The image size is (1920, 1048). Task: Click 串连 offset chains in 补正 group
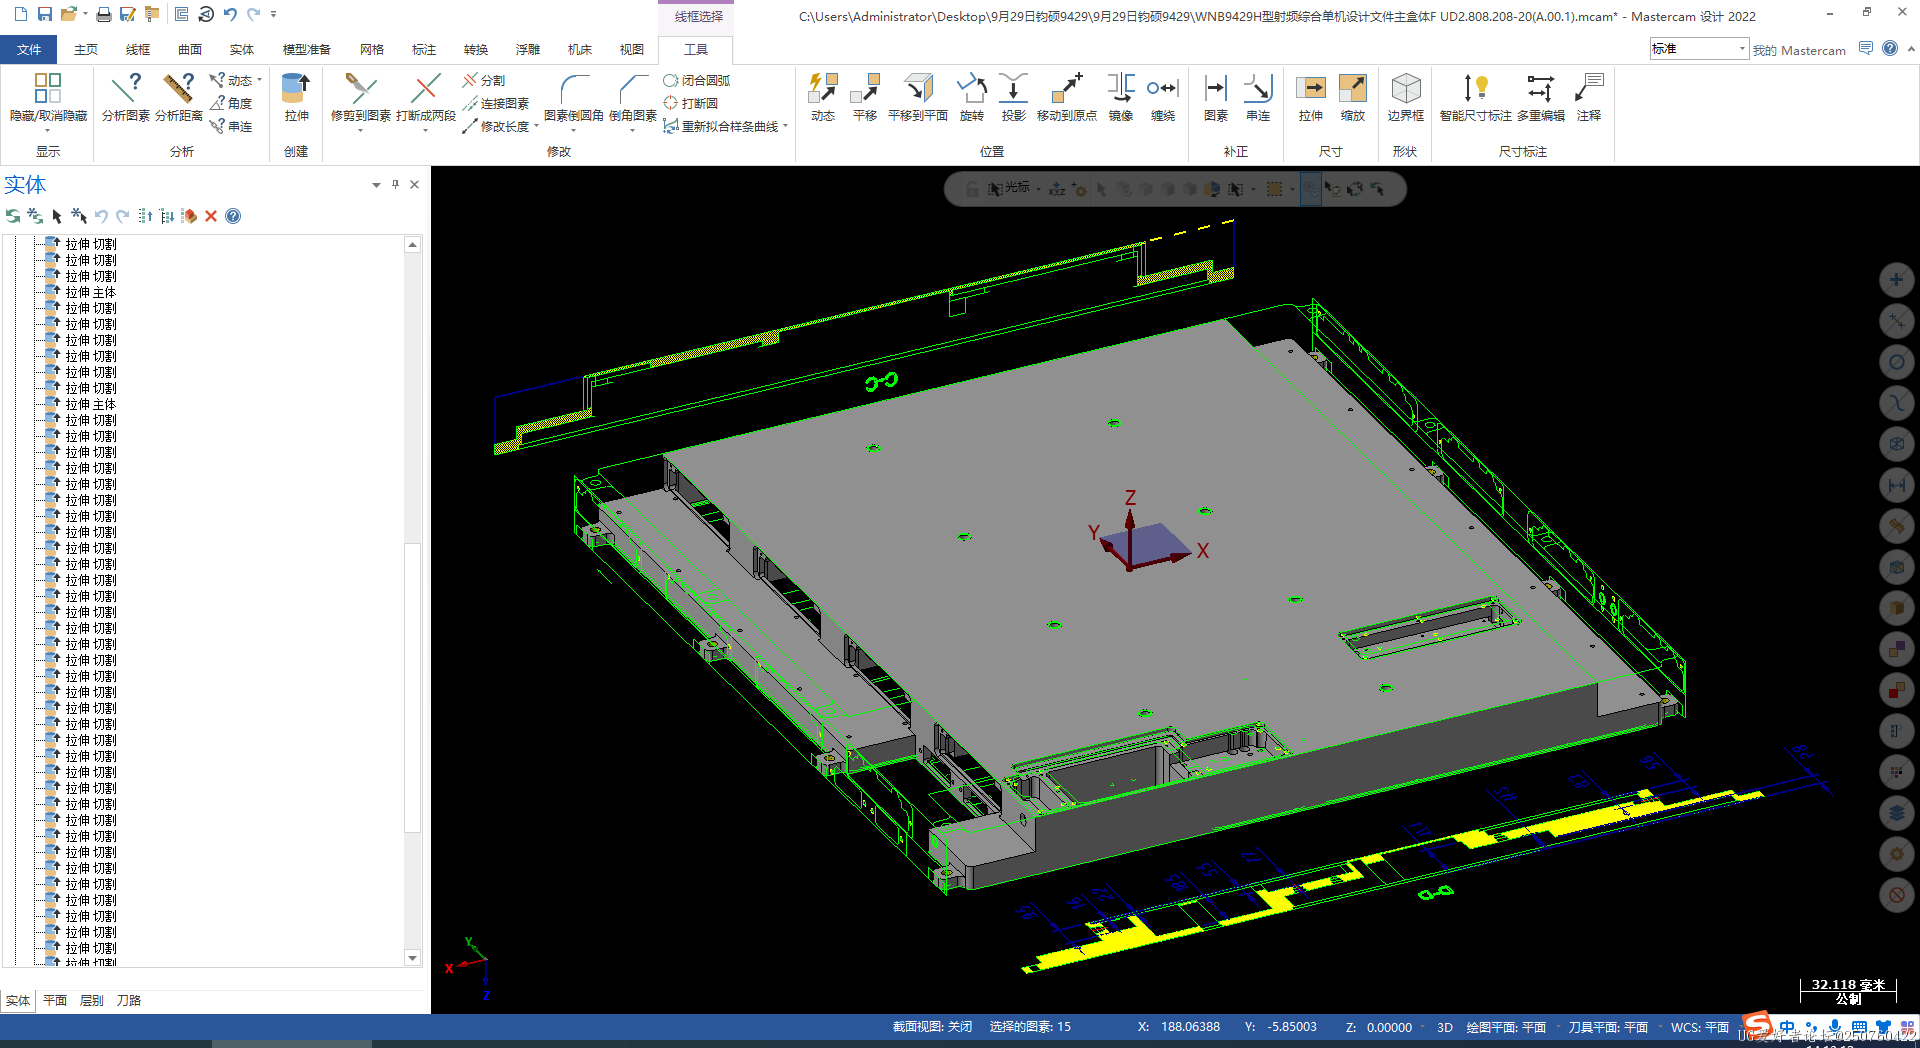pyautogui.click(x=1258, y=98)
